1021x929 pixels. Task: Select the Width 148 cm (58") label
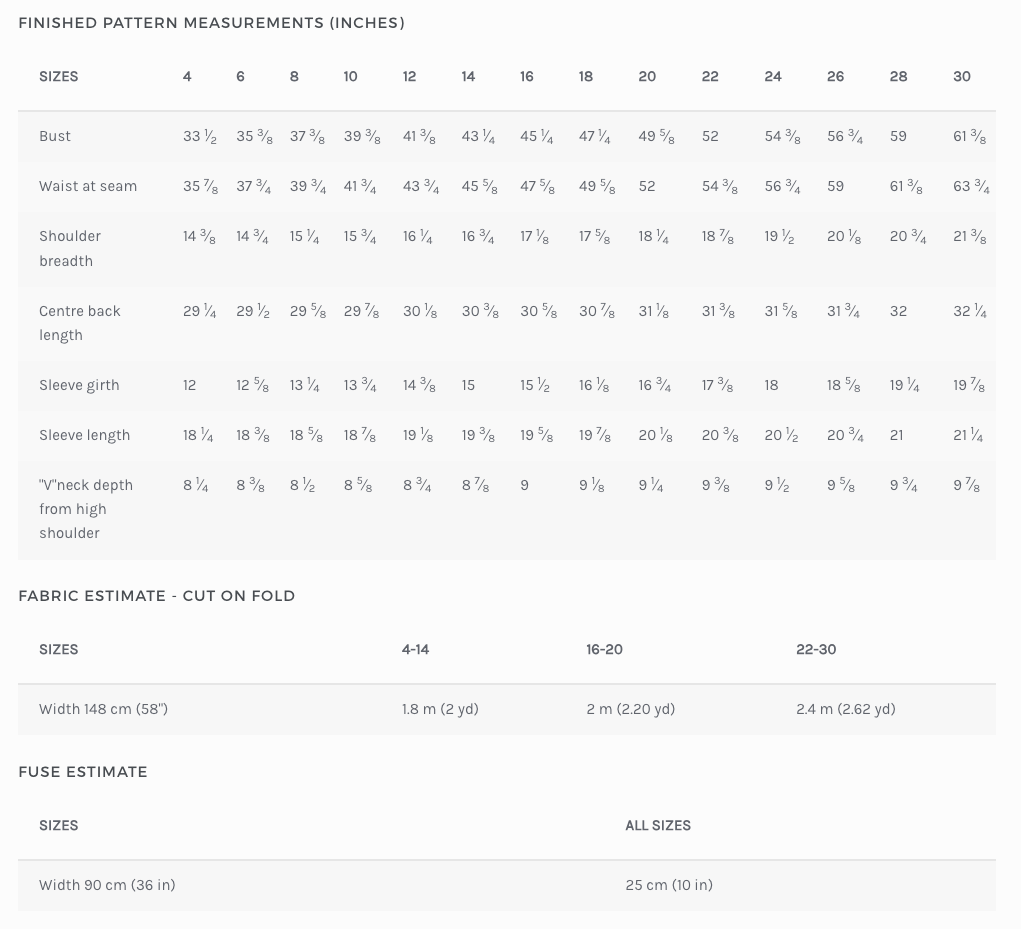(103, 709)
